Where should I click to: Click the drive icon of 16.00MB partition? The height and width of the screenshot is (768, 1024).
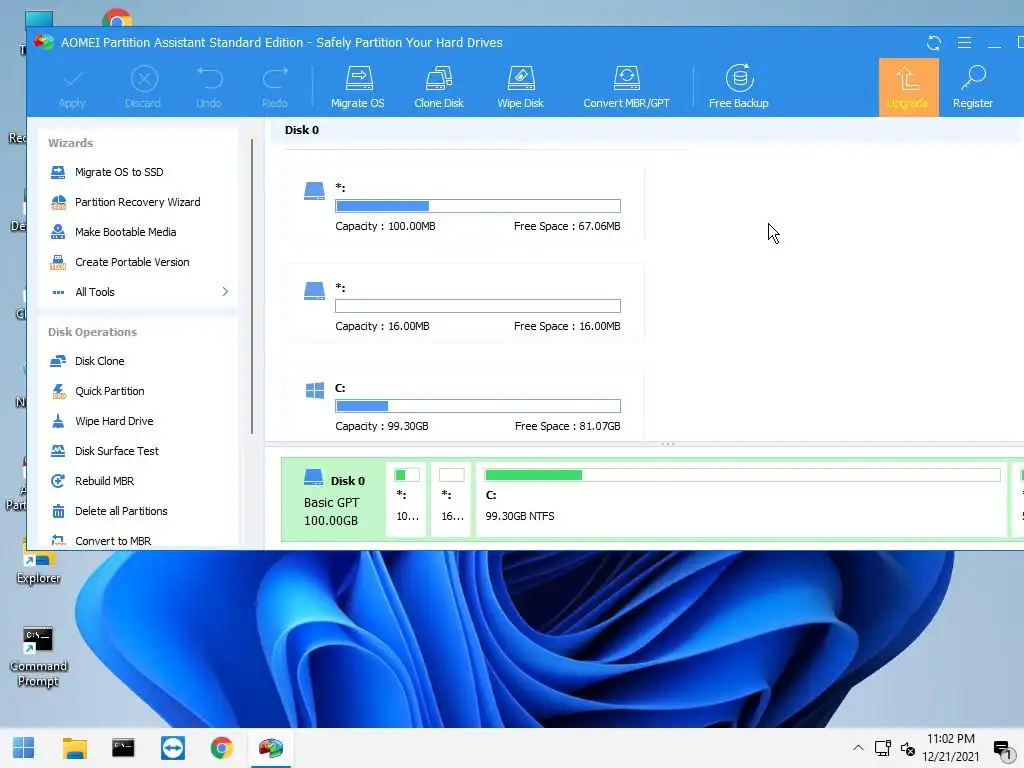pos(315,291)
